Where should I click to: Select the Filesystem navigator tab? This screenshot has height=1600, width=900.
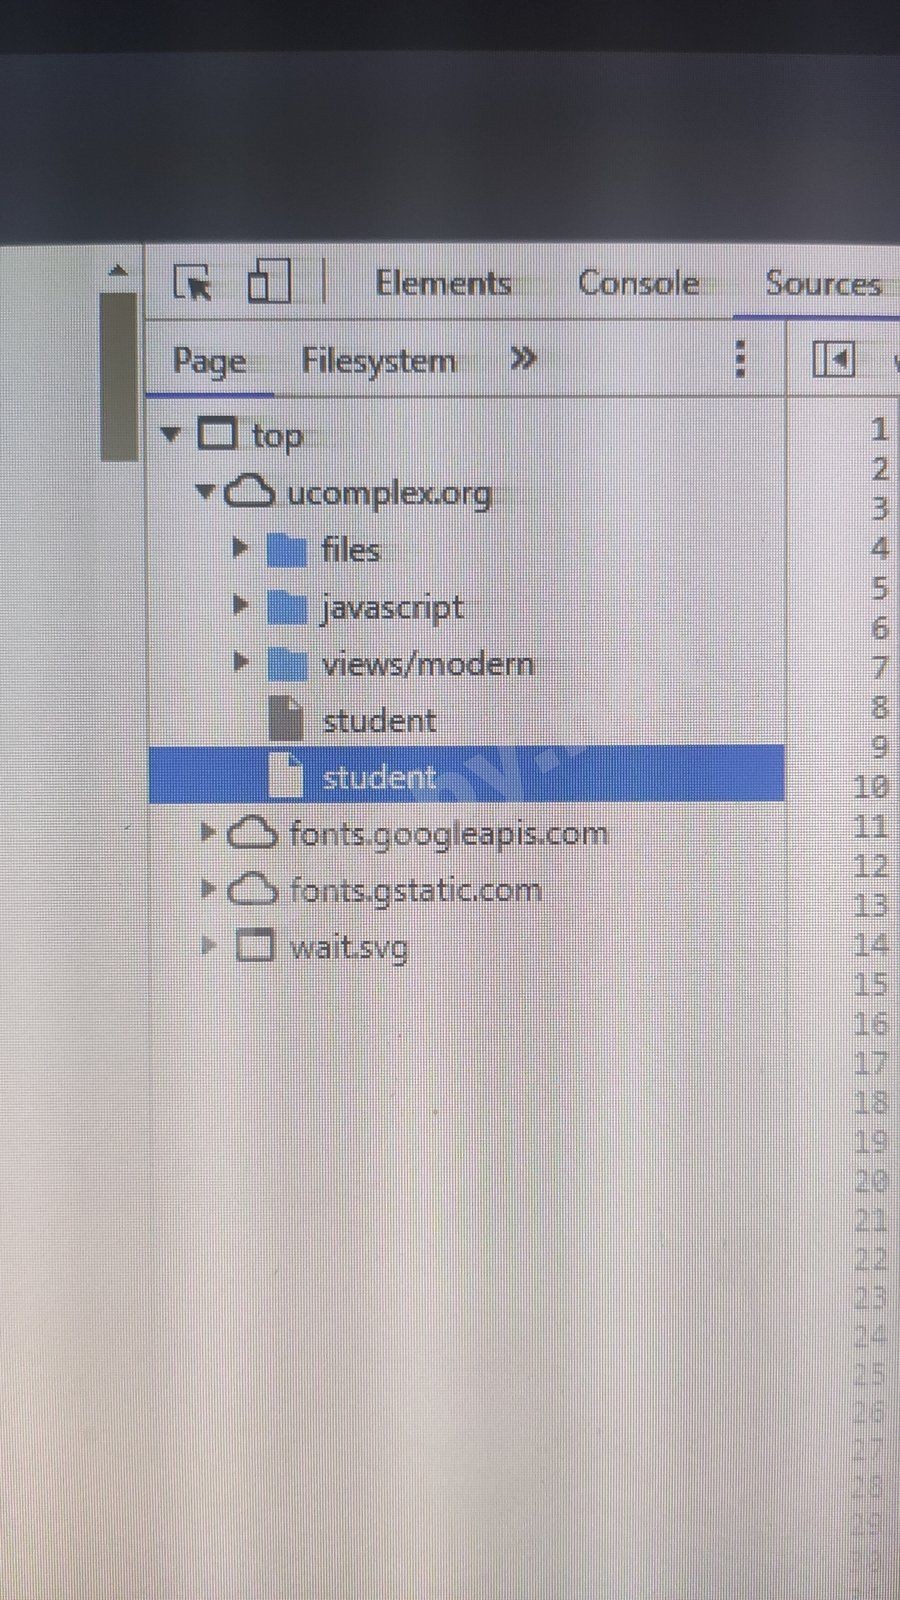[x=379, y=360]
